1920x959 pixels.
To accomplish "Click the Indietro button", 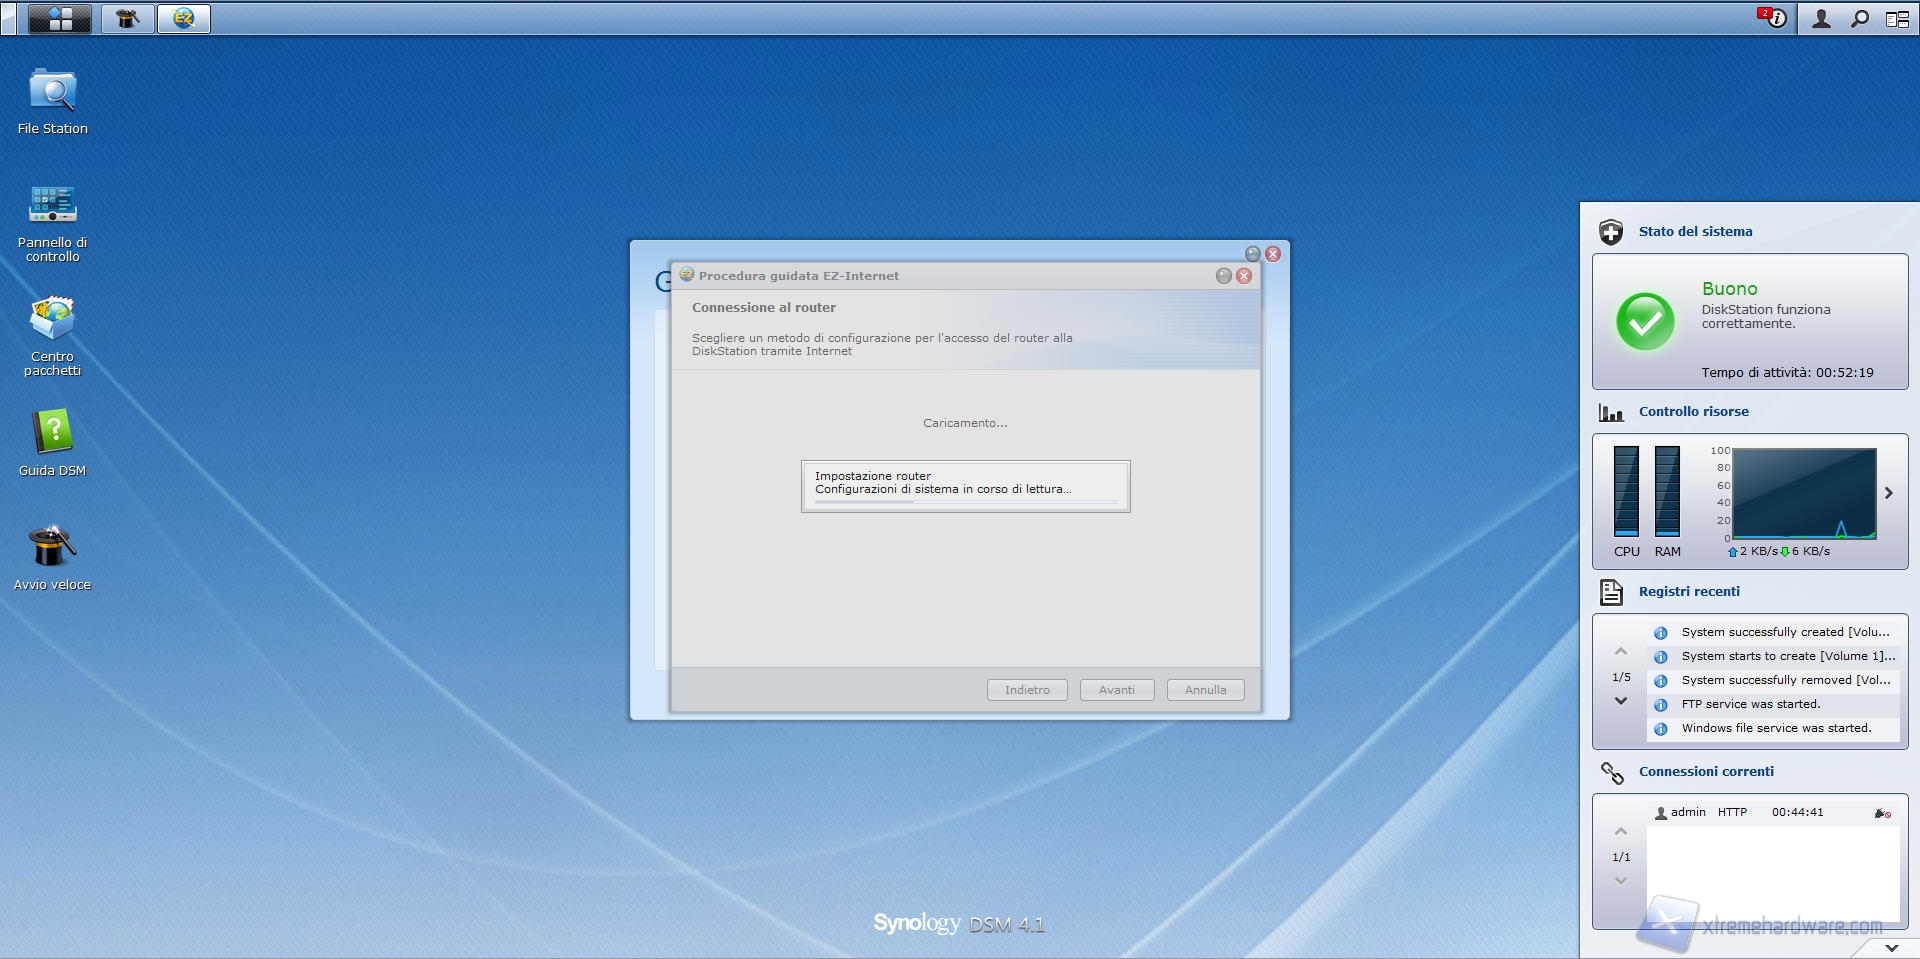I will click(x=1027, y=690).
